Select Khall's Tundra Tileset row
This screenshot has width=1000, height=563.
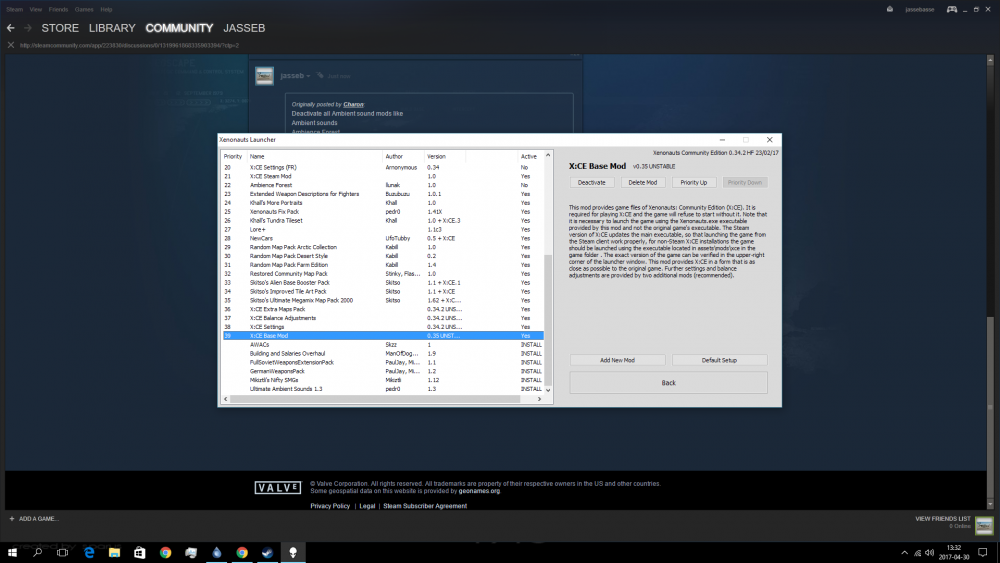[x=383, y=221]
